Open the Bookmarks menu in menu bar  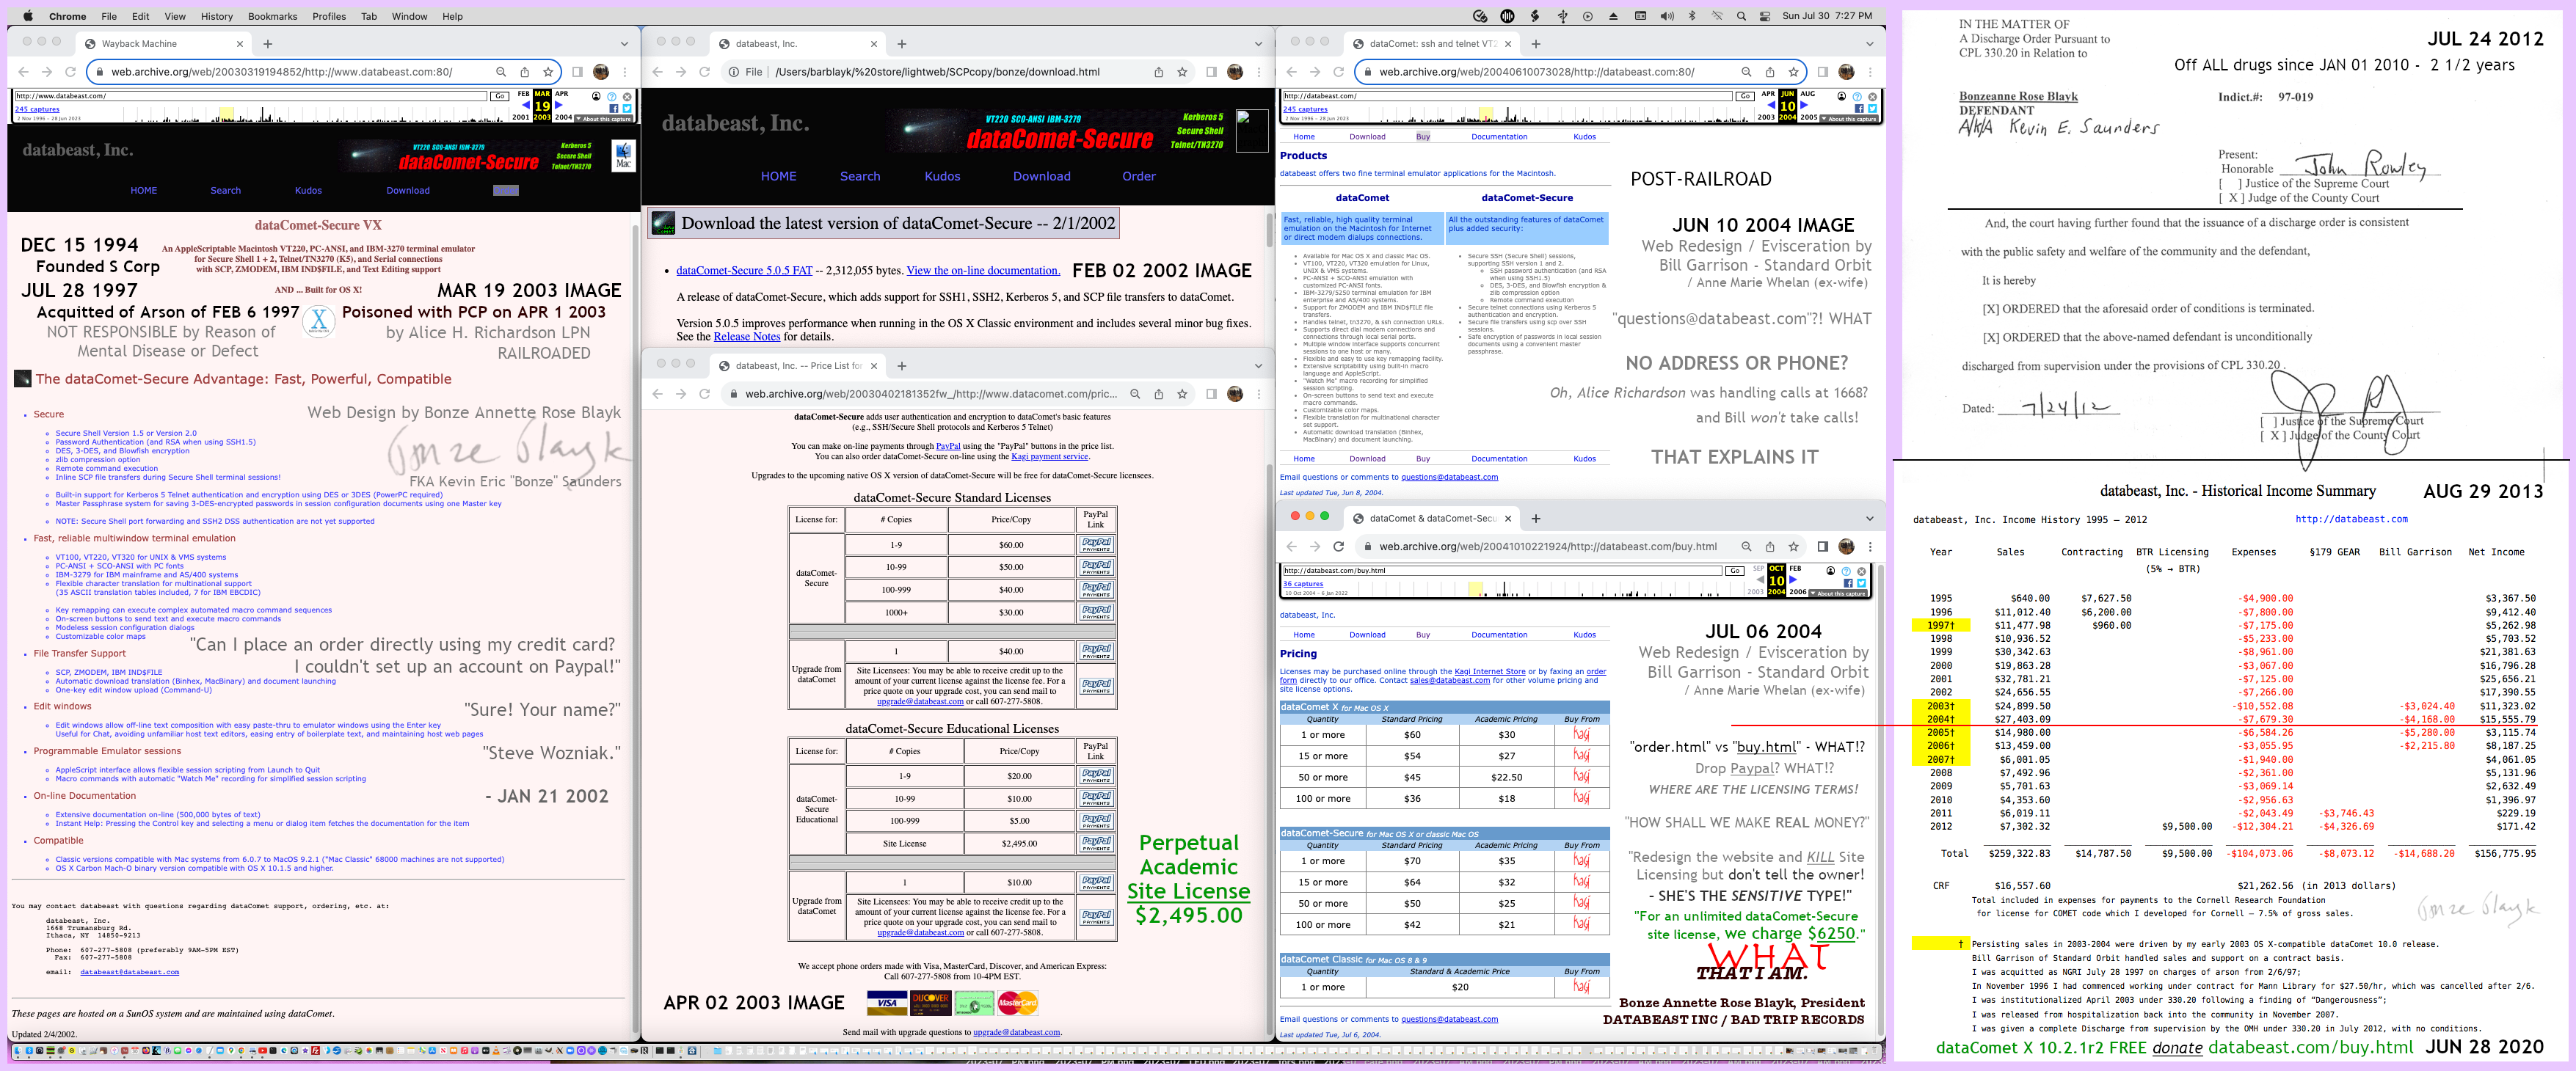coord(272,16)
